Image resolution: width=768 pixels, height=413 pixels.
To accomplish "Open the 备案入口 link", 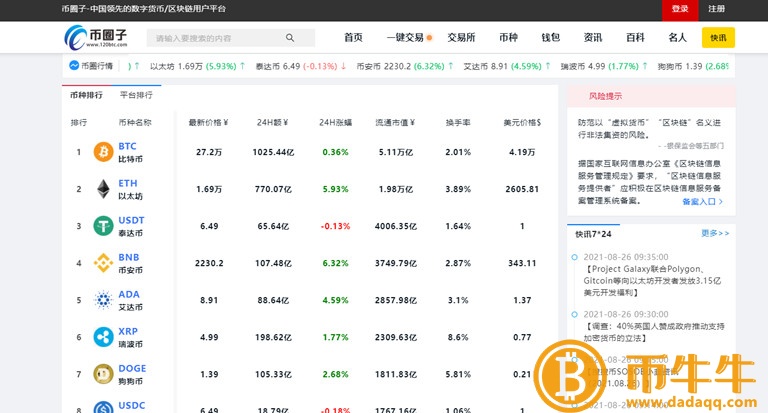I will (702, 201).
